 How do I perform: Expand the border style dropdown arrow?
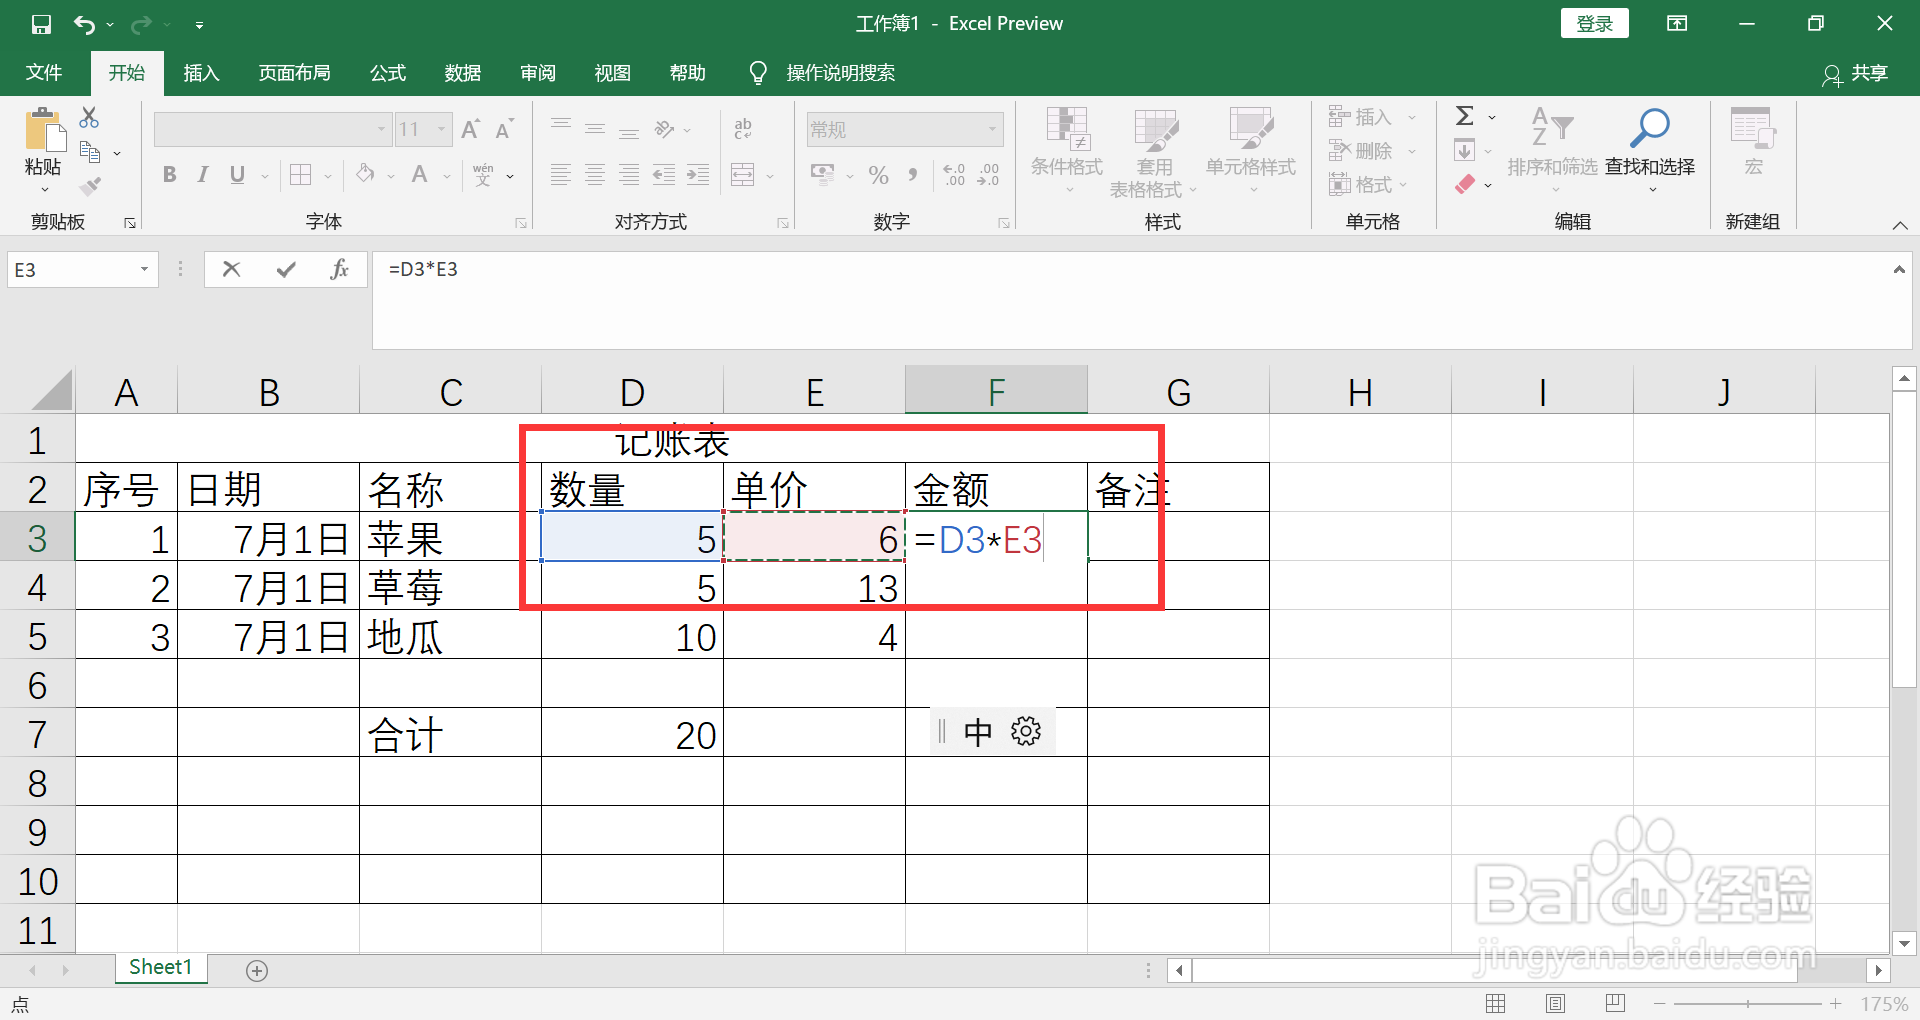(326, 175)
